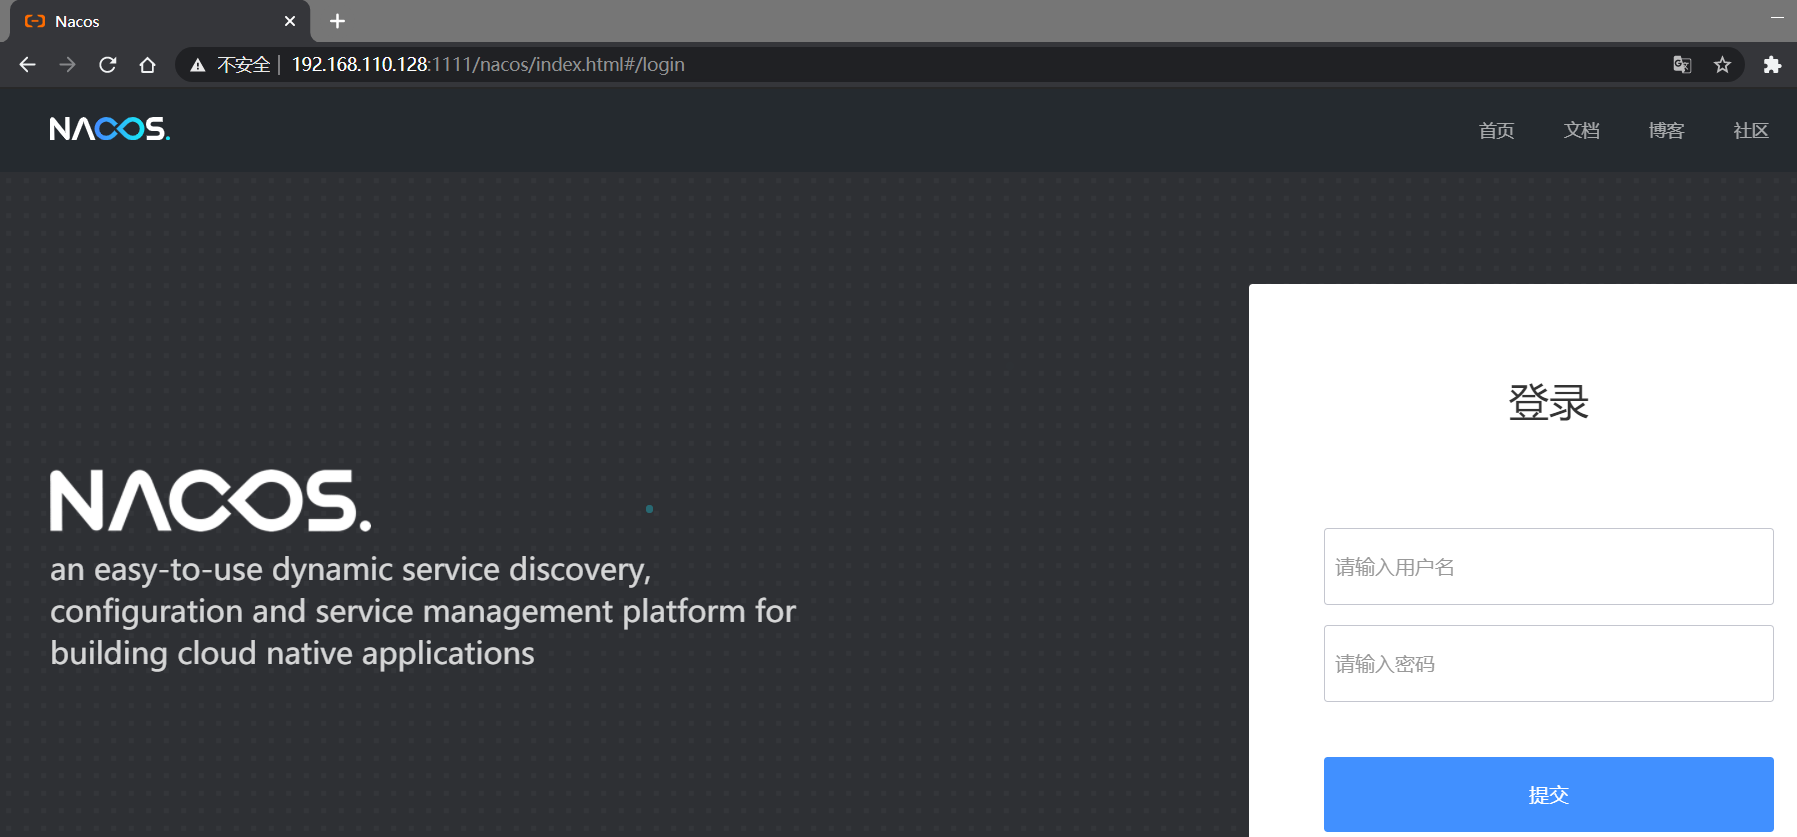Click the blue 提交 submit button
1797x837 pixels.
1548,795
